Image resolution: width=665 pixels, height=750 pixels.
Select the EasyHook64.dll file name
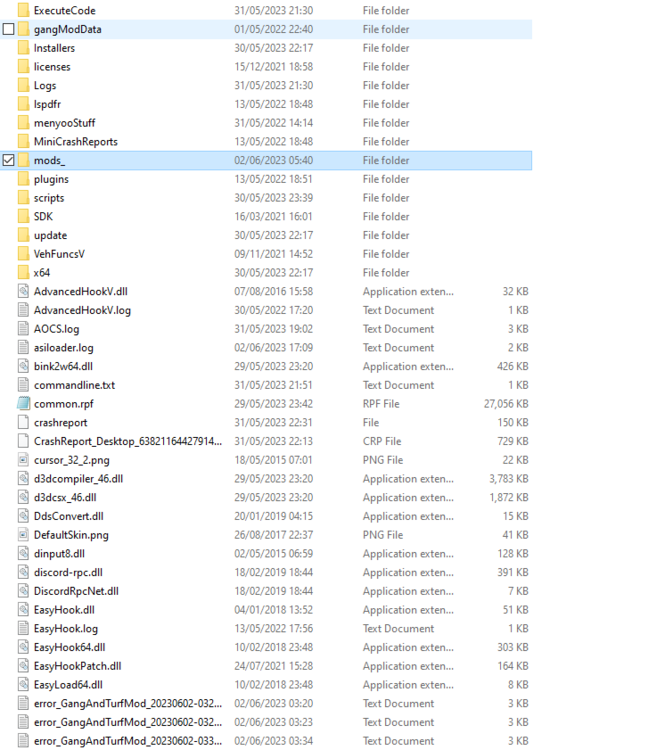69,647
